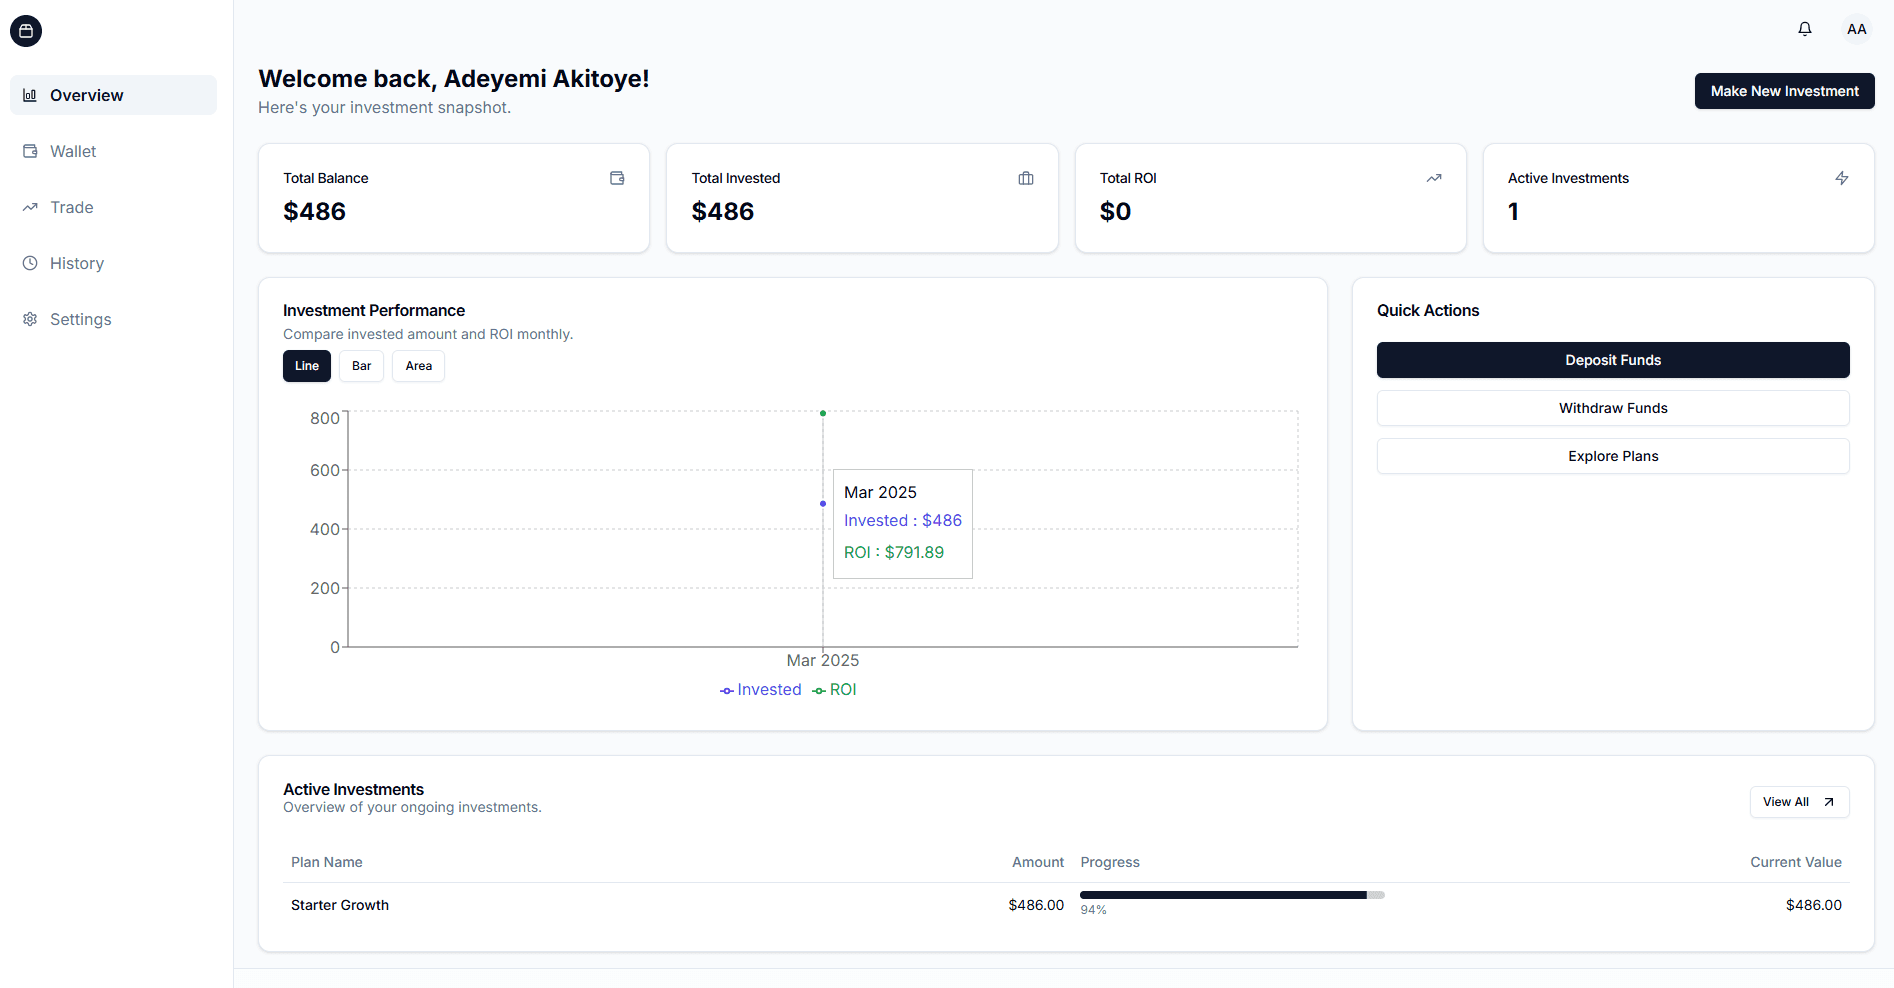Click the Overview bar chart icon
Screen dimensions: 1894x988
click(30, 95)
